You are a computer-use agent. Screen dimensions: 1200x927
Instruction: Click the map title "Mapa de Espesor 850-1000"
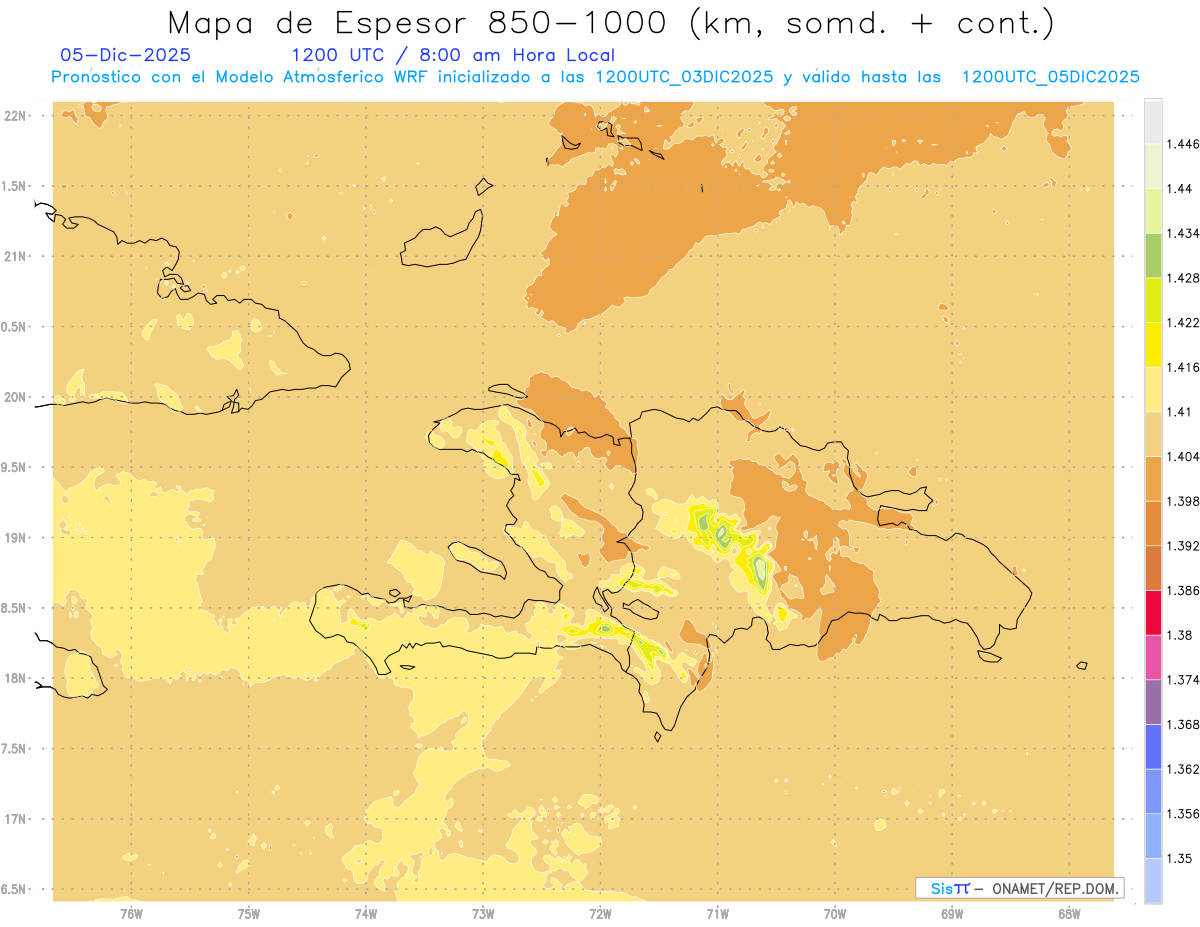coord(418,22)
